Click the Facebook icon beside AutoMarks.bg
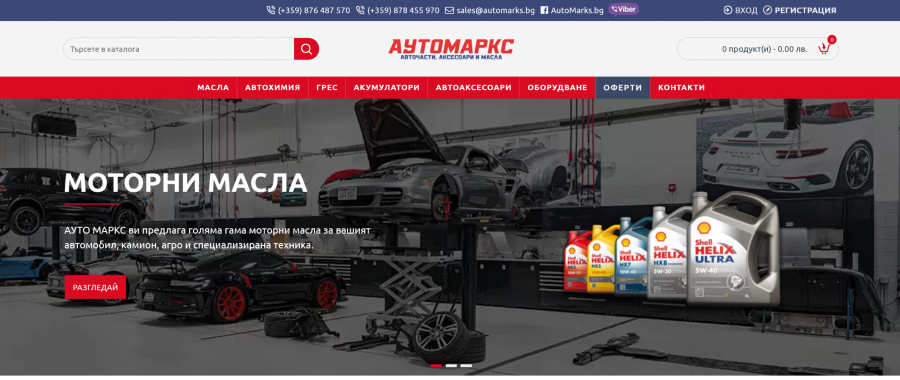Screen dimensions: 900x380 tap(544, 10)
